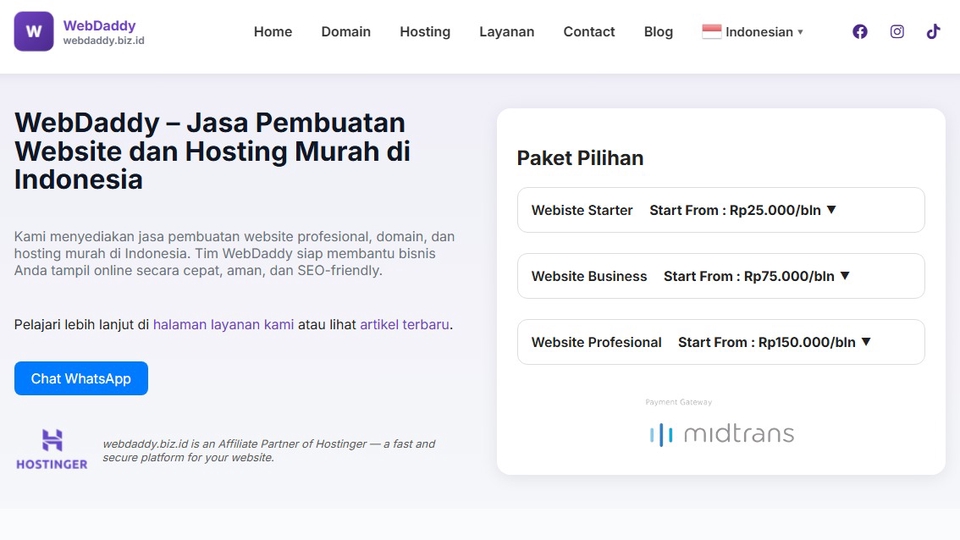
Task: Expand the Website Profesional package
Action: [720, 342]
